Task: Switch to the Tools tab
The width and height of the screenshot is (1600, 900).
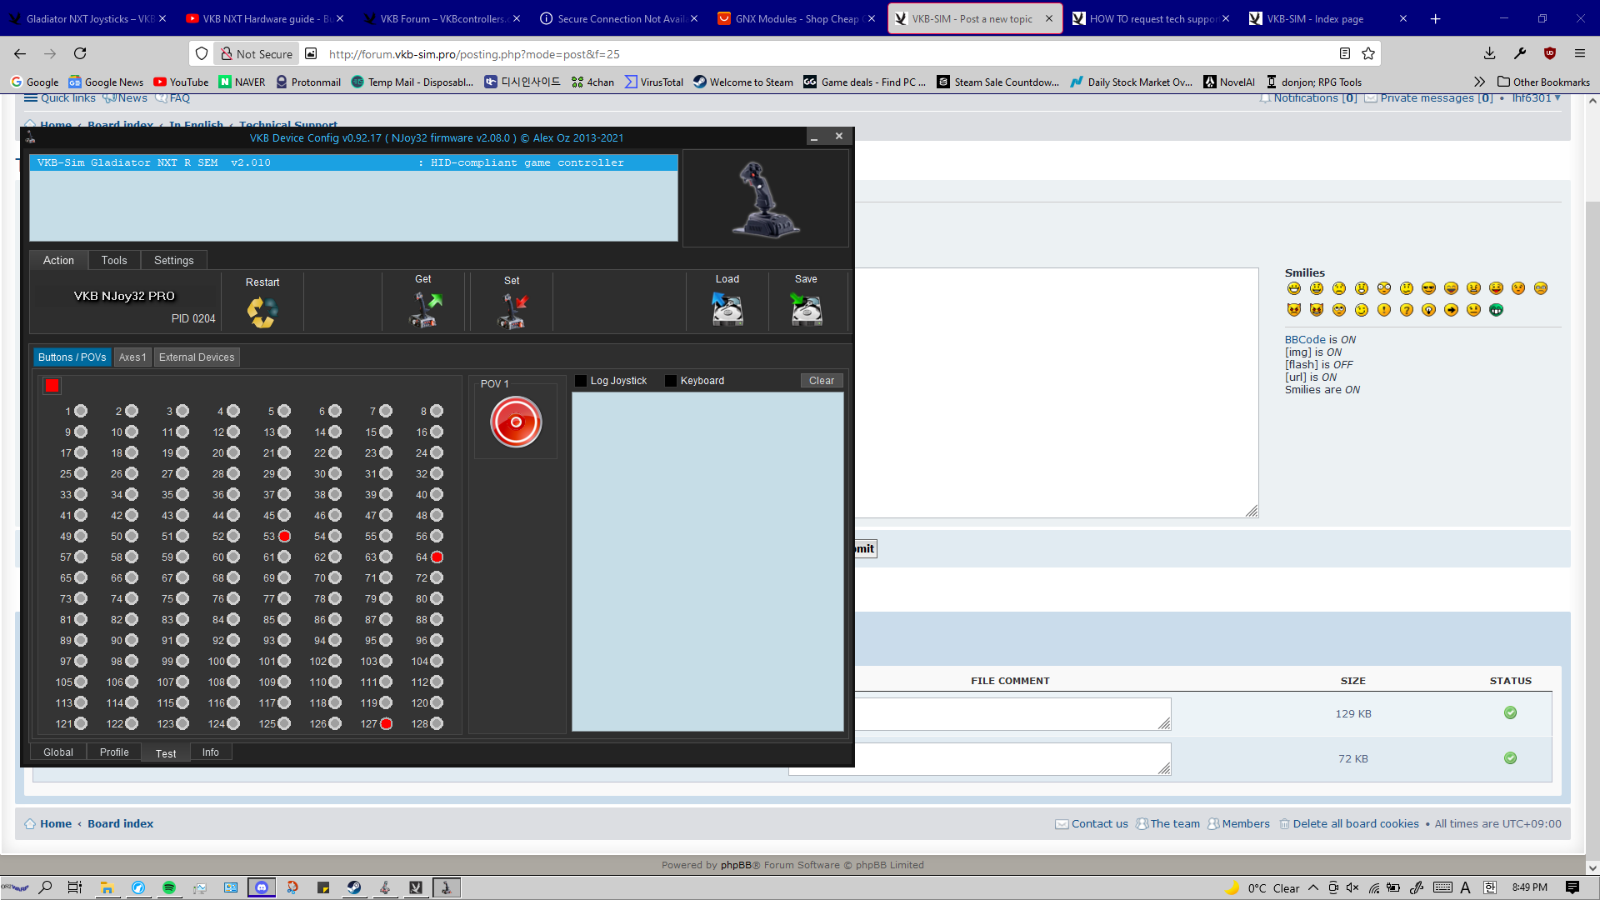Action: tap(114, 260)
